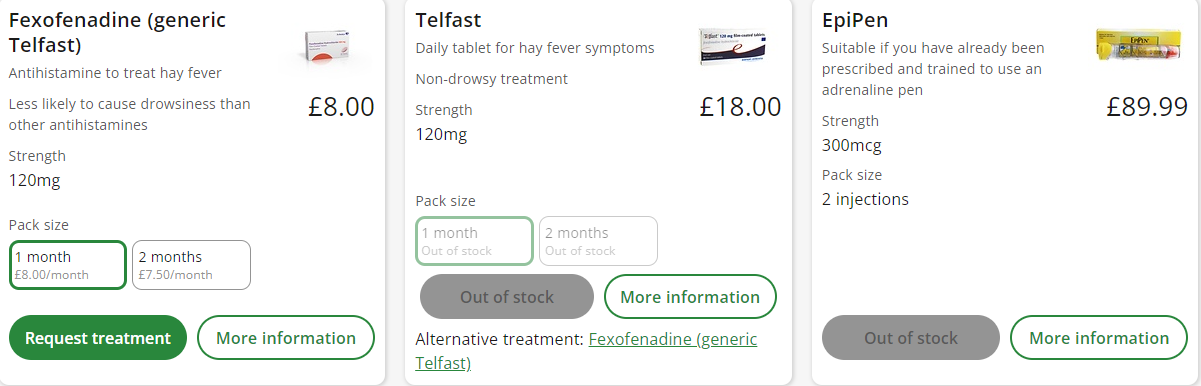Click EpiPen's Out of stock button
Viewport: 1201px width, 386px height.
click(x=911, y=338)
